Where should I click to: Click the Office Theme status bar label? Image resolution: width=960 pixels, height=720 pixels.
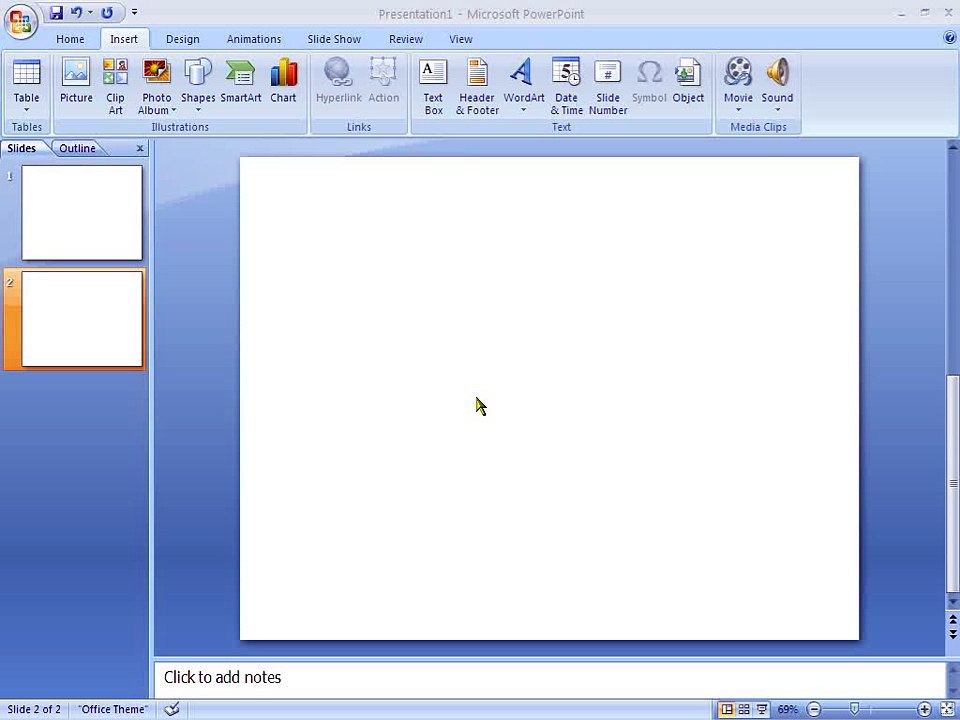point(113,709)
